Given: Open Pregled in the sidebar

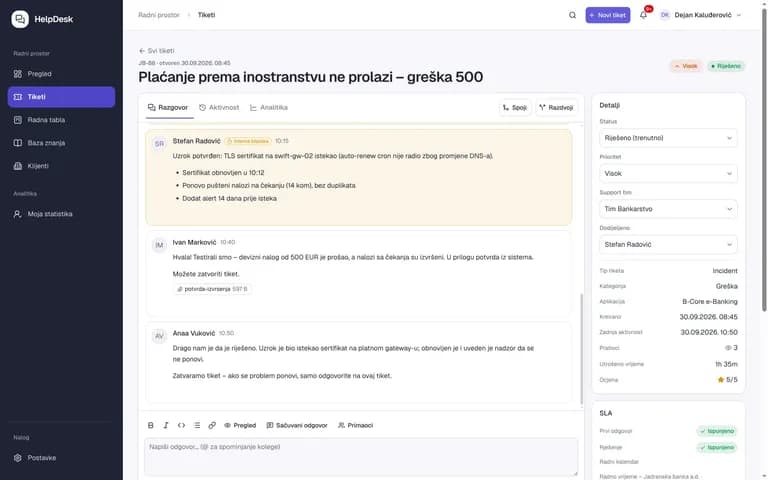Looking at the screenshot, I should 61,74.
